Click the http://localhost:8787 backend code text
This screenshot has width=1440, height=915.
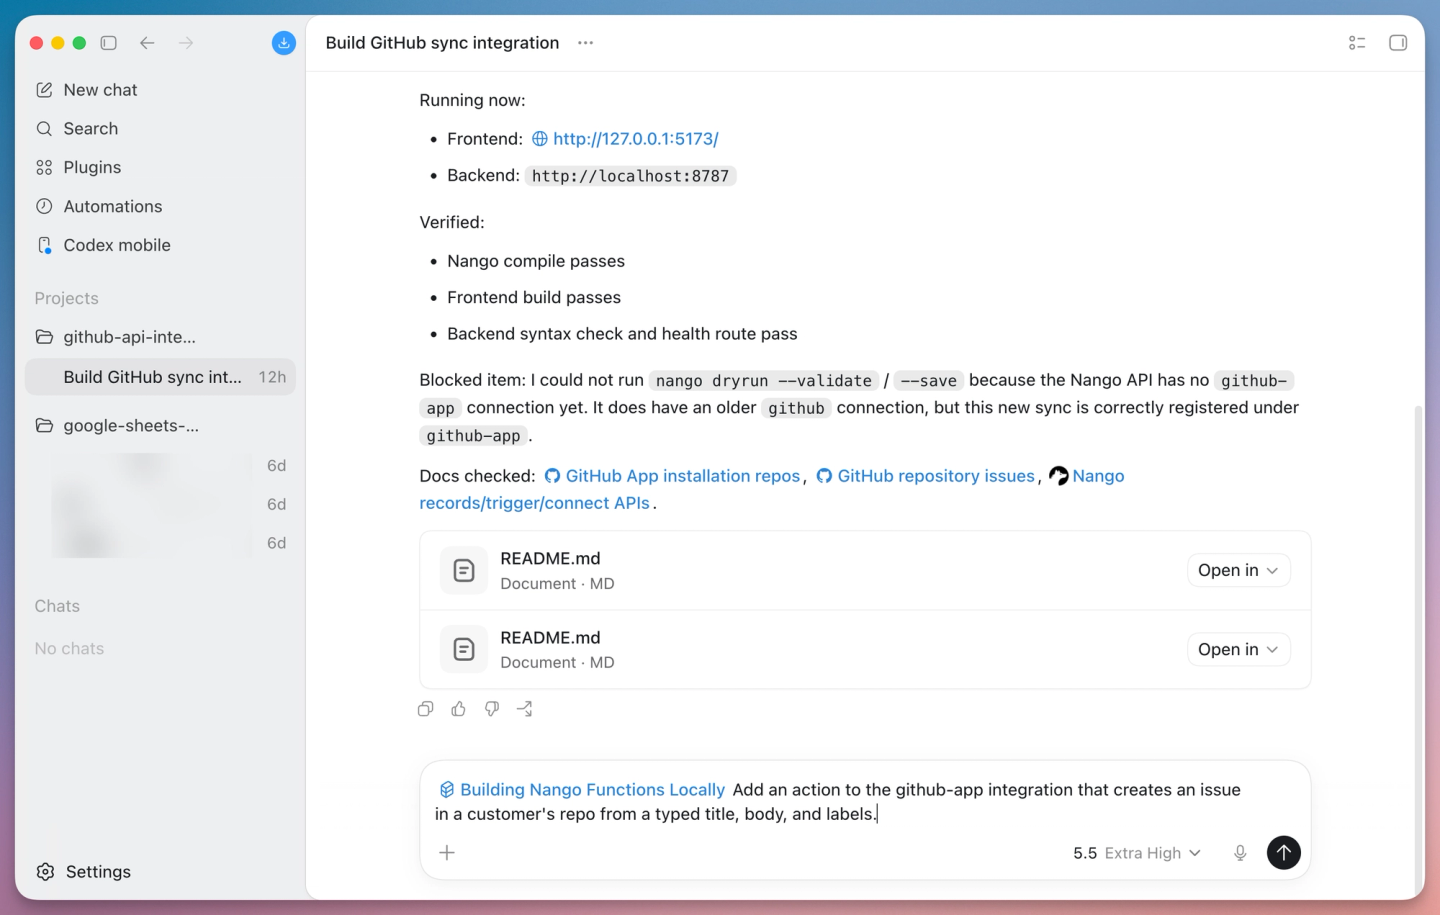pos(630,176)
